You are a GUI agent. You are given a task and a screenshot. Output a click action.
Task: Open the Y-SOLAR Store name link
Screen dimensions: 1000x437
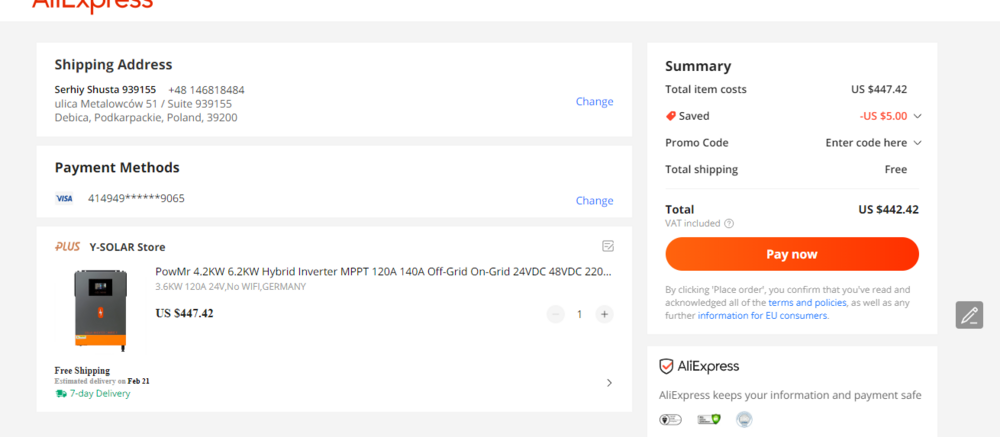pyautogui.click(x=127, y=247)
